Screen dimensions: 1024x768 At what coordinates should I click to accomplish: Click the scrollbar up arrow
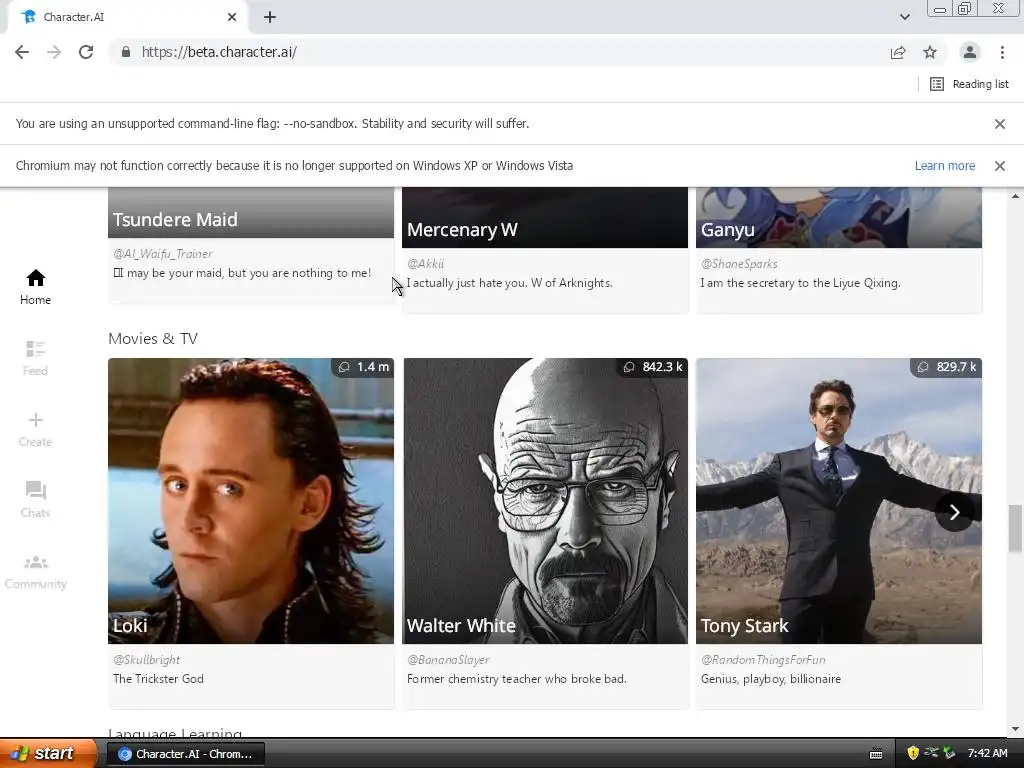coord(1015,196)
